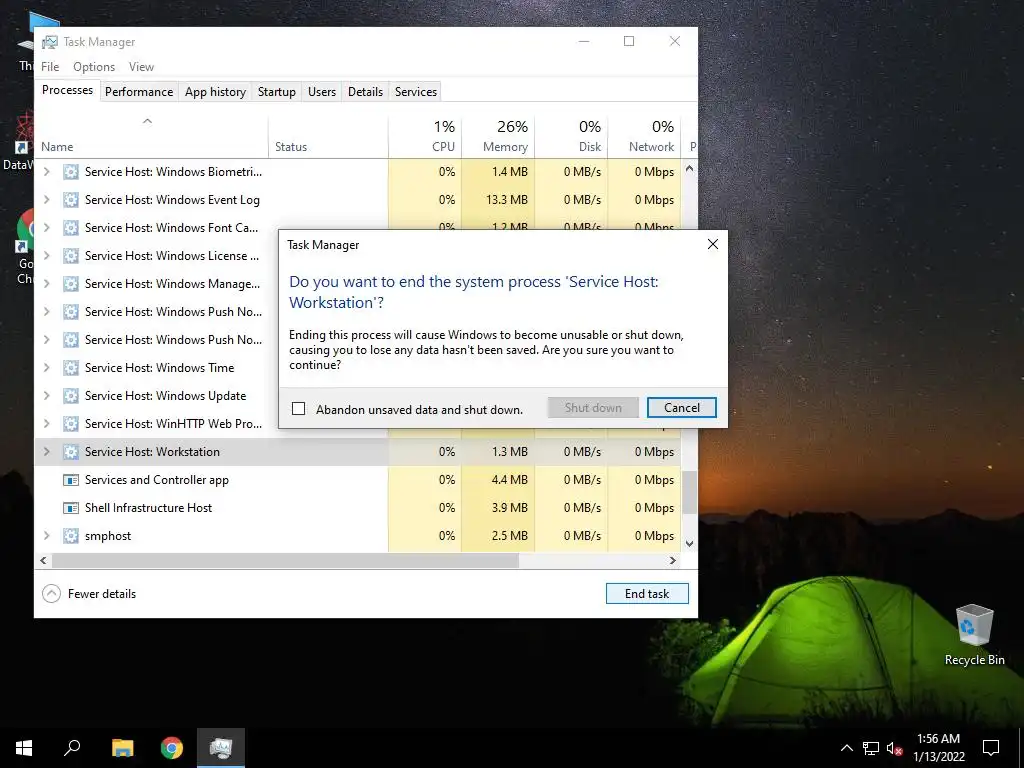Viewport: 1024px width, 768px height.
Task: Click gear icon of Windows License service
Action: pyautogui.click(x=71, y=256)
